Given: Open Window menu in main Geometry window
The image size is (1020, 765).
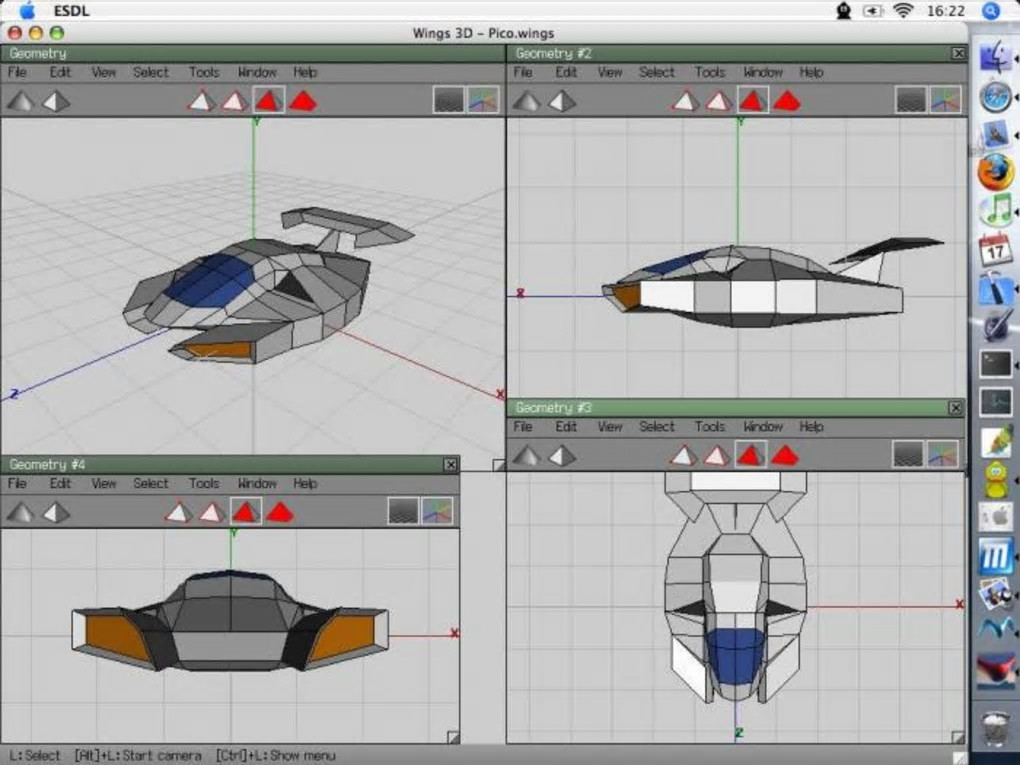Looking at the screenshot, I should click(257, 72).
